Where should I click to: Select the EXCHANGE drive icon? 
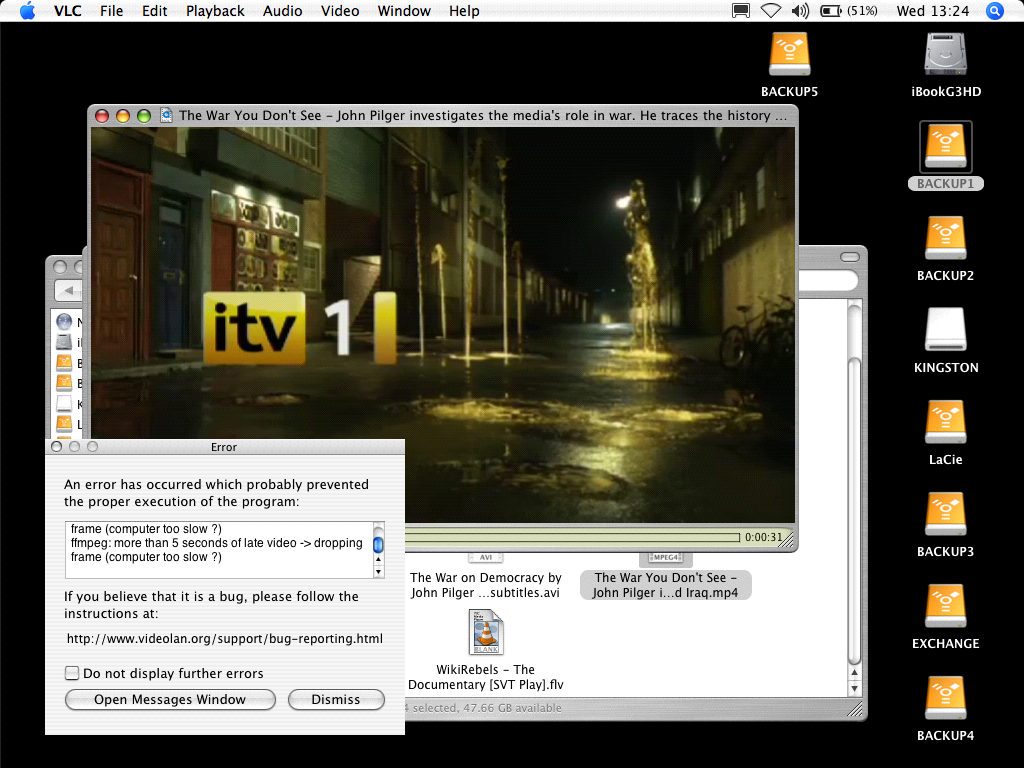[945, 607]
